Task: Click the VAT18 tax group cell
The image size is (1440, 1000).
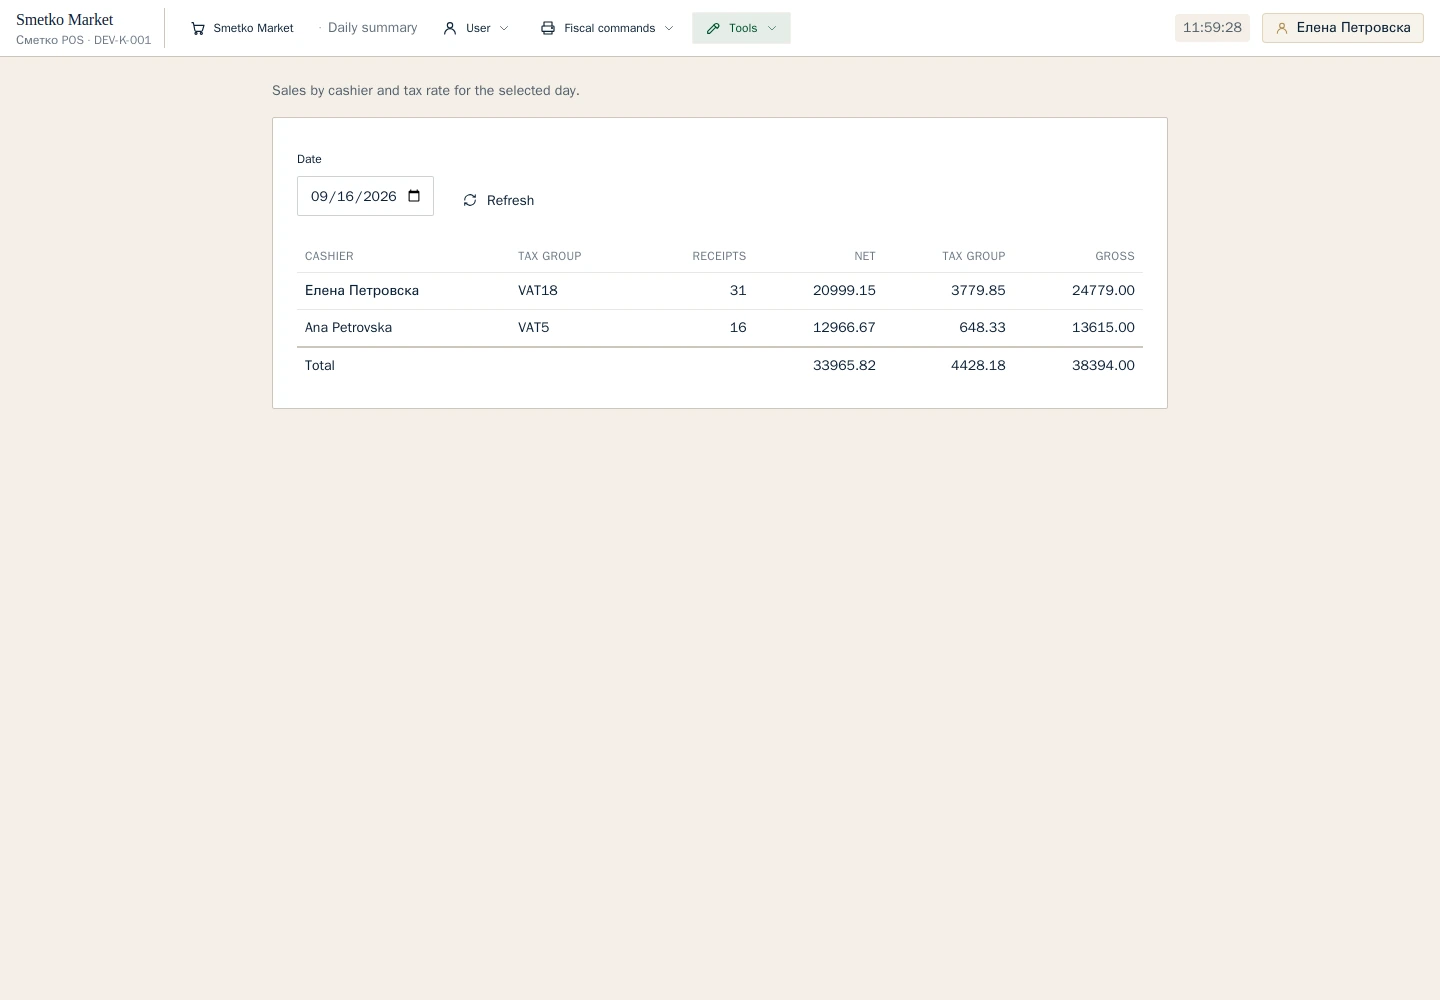Action: (538, 291)
